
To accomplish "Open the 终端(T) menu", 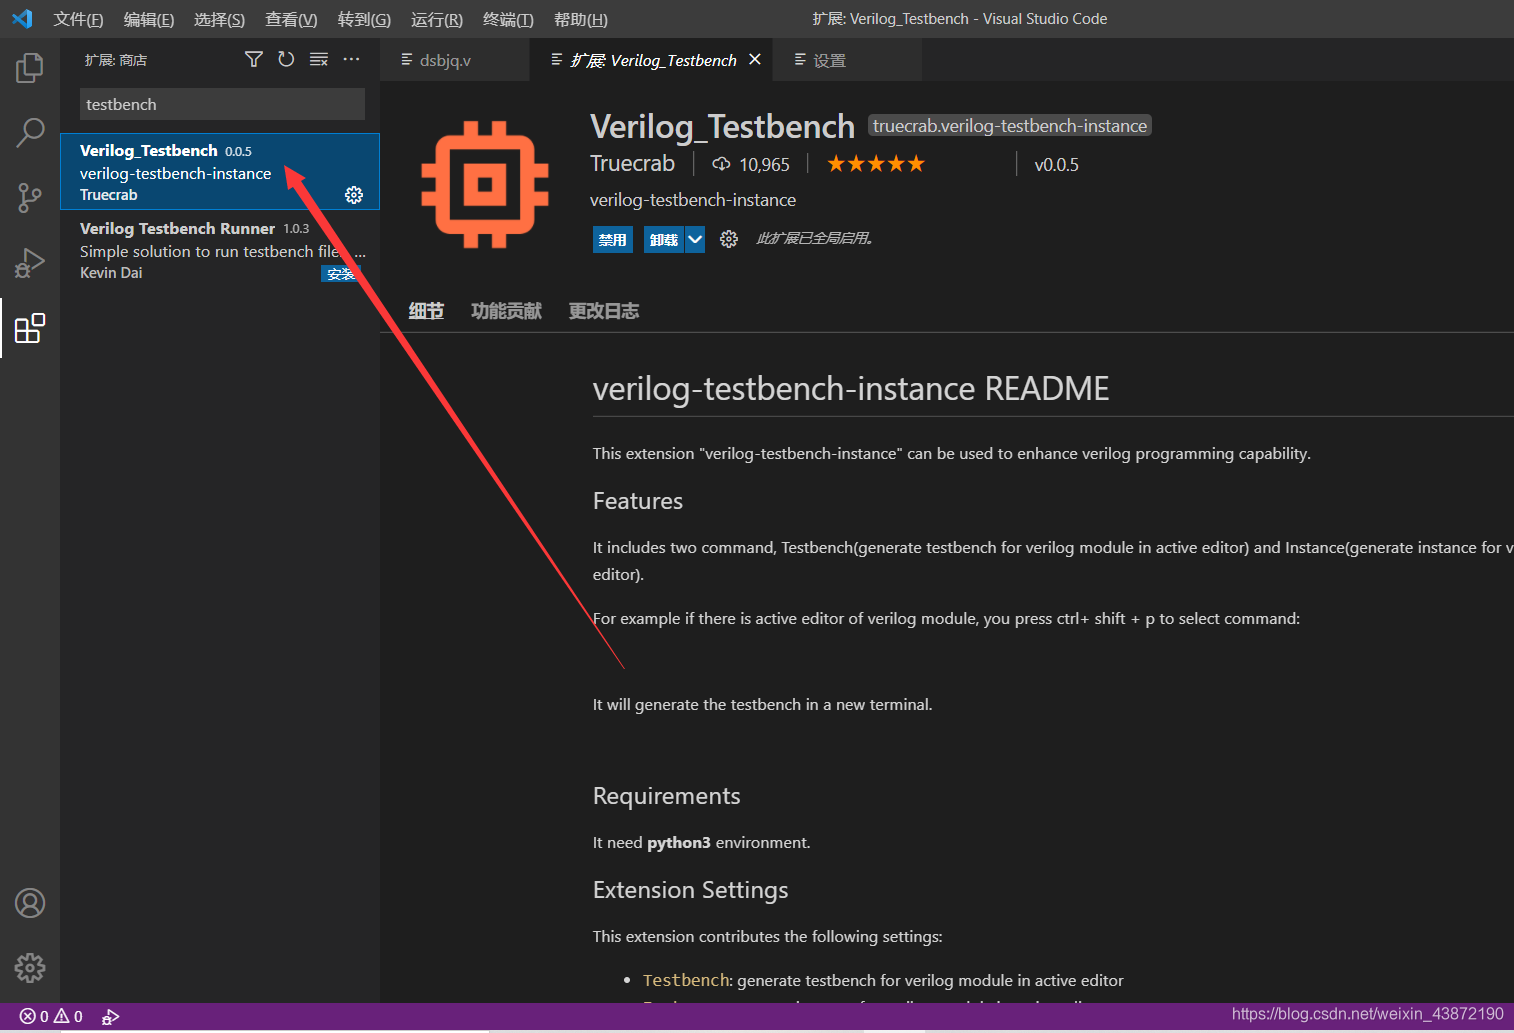I will tap(508, 19).
